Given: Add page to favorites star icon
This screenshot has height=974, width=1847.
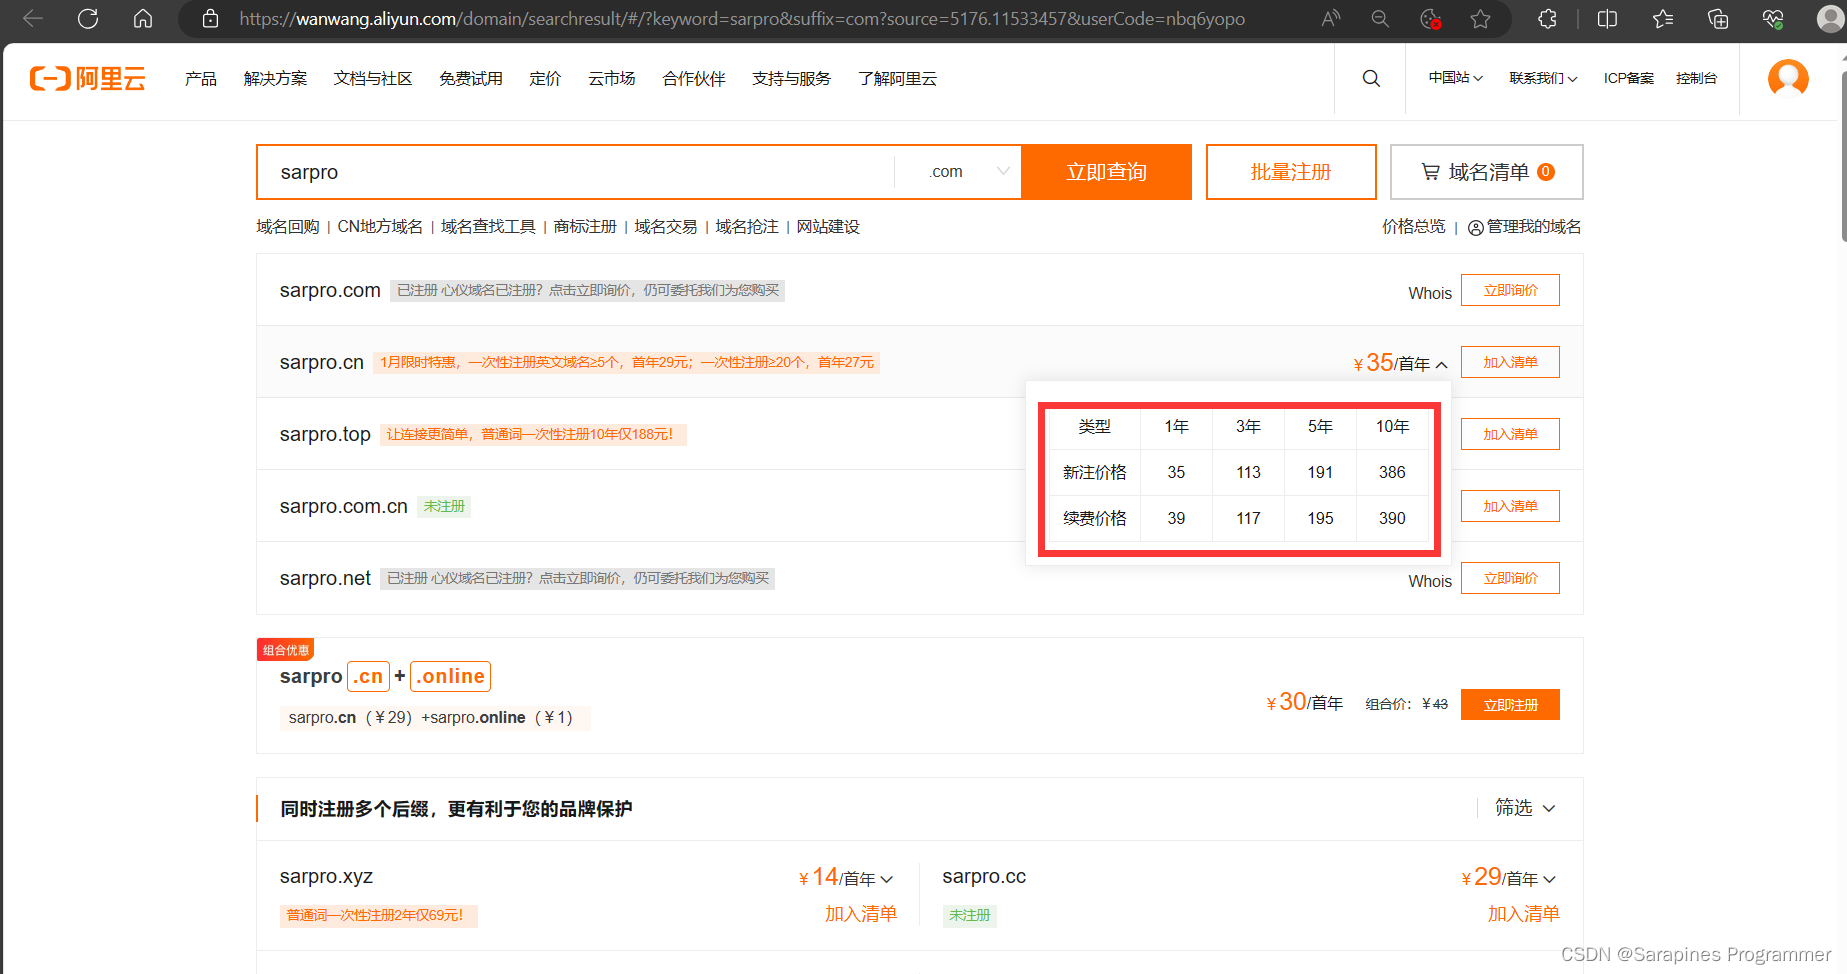Looking at the screenshot, I should coord(1480,18).
